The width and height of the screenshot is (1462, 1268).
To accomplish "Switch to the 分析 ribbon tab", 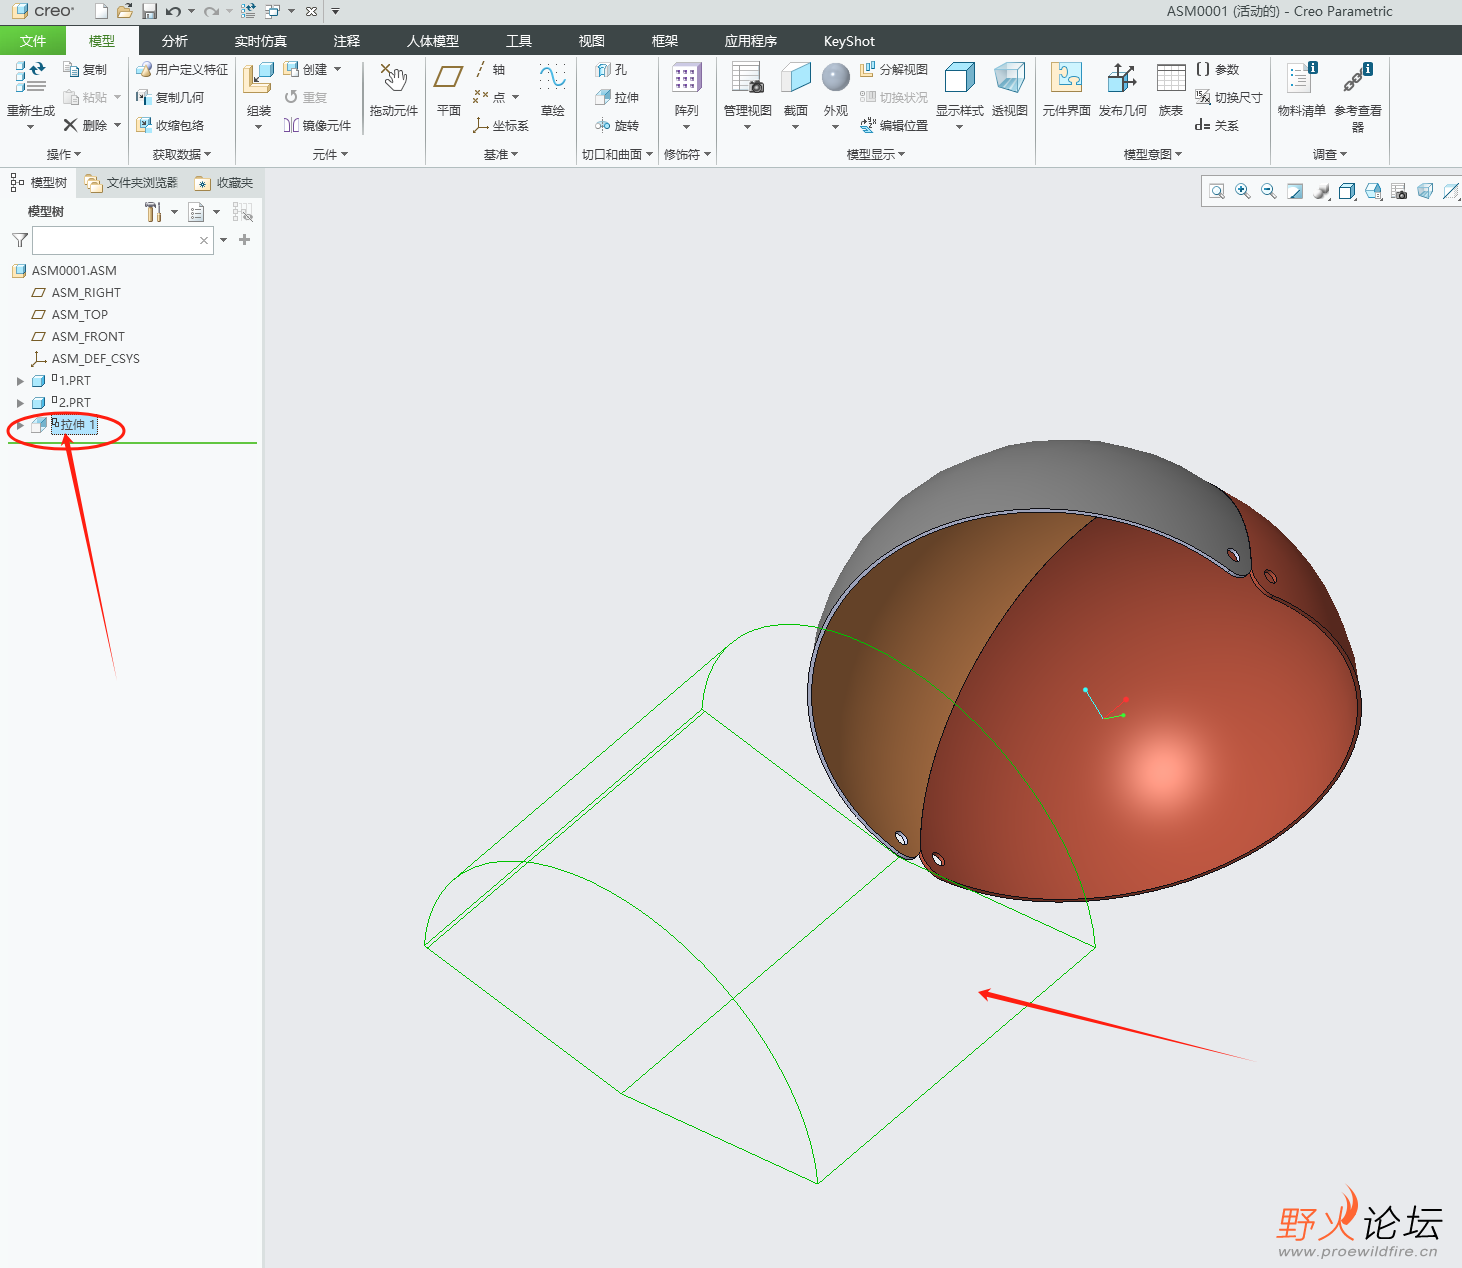I will tap(174, 41).
